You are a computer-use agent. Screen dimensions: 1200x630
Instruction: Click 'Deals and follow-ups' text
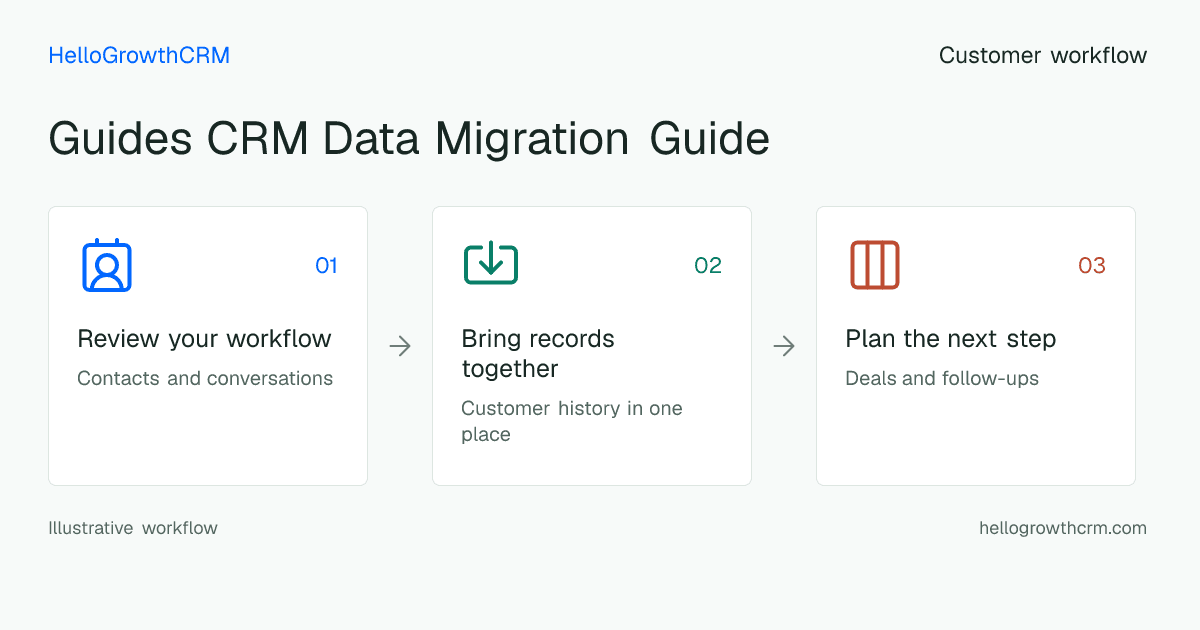tap(942, 379)
